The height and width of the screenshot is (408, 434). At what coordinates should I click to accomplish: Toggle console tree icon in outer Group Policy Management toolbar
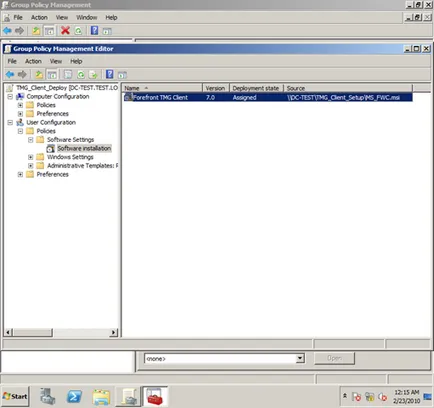(49, 31)
